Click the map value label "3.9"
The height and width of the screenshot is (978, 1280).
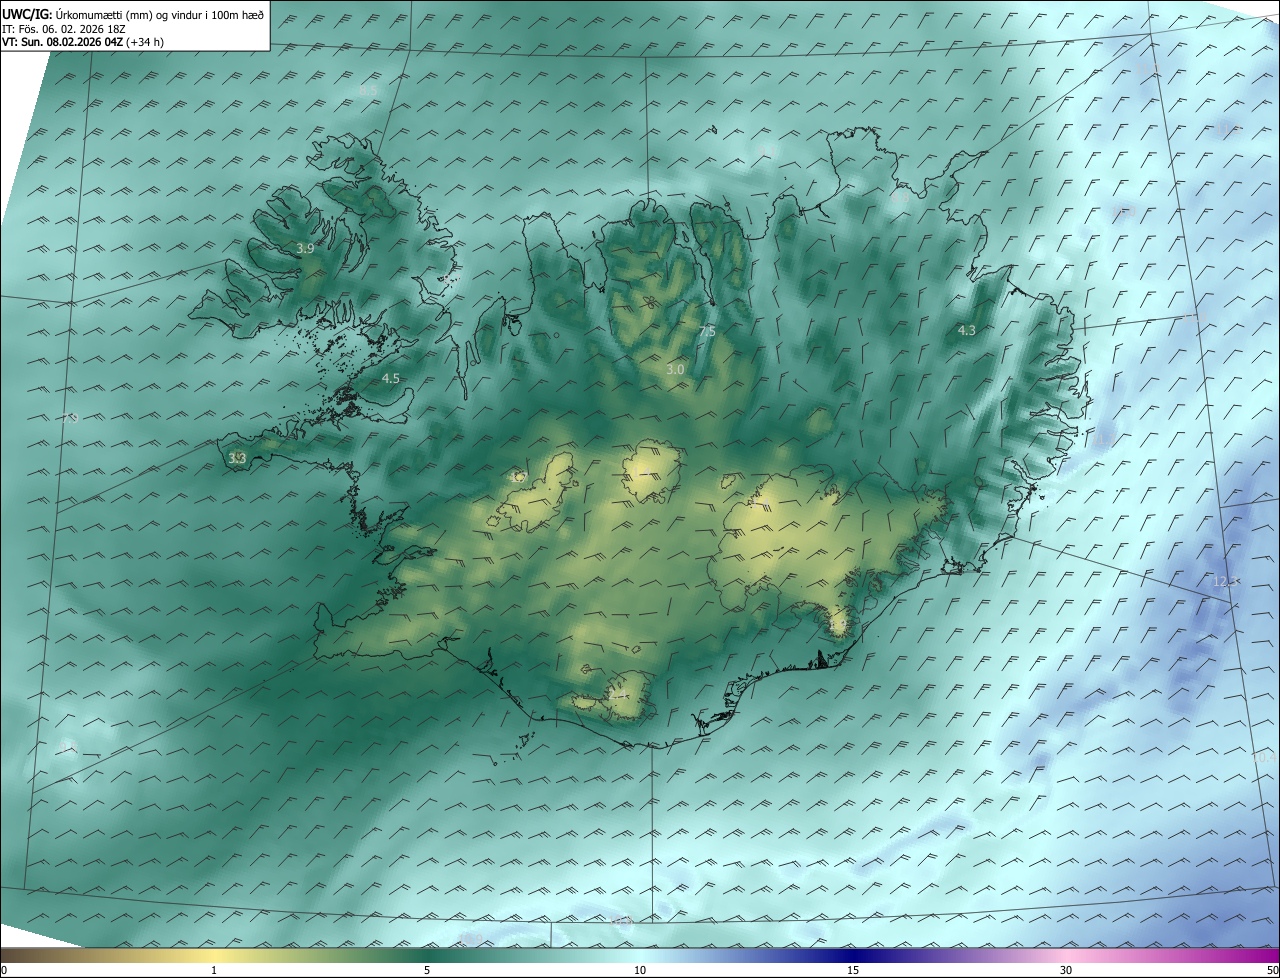[x=306, y=248]
